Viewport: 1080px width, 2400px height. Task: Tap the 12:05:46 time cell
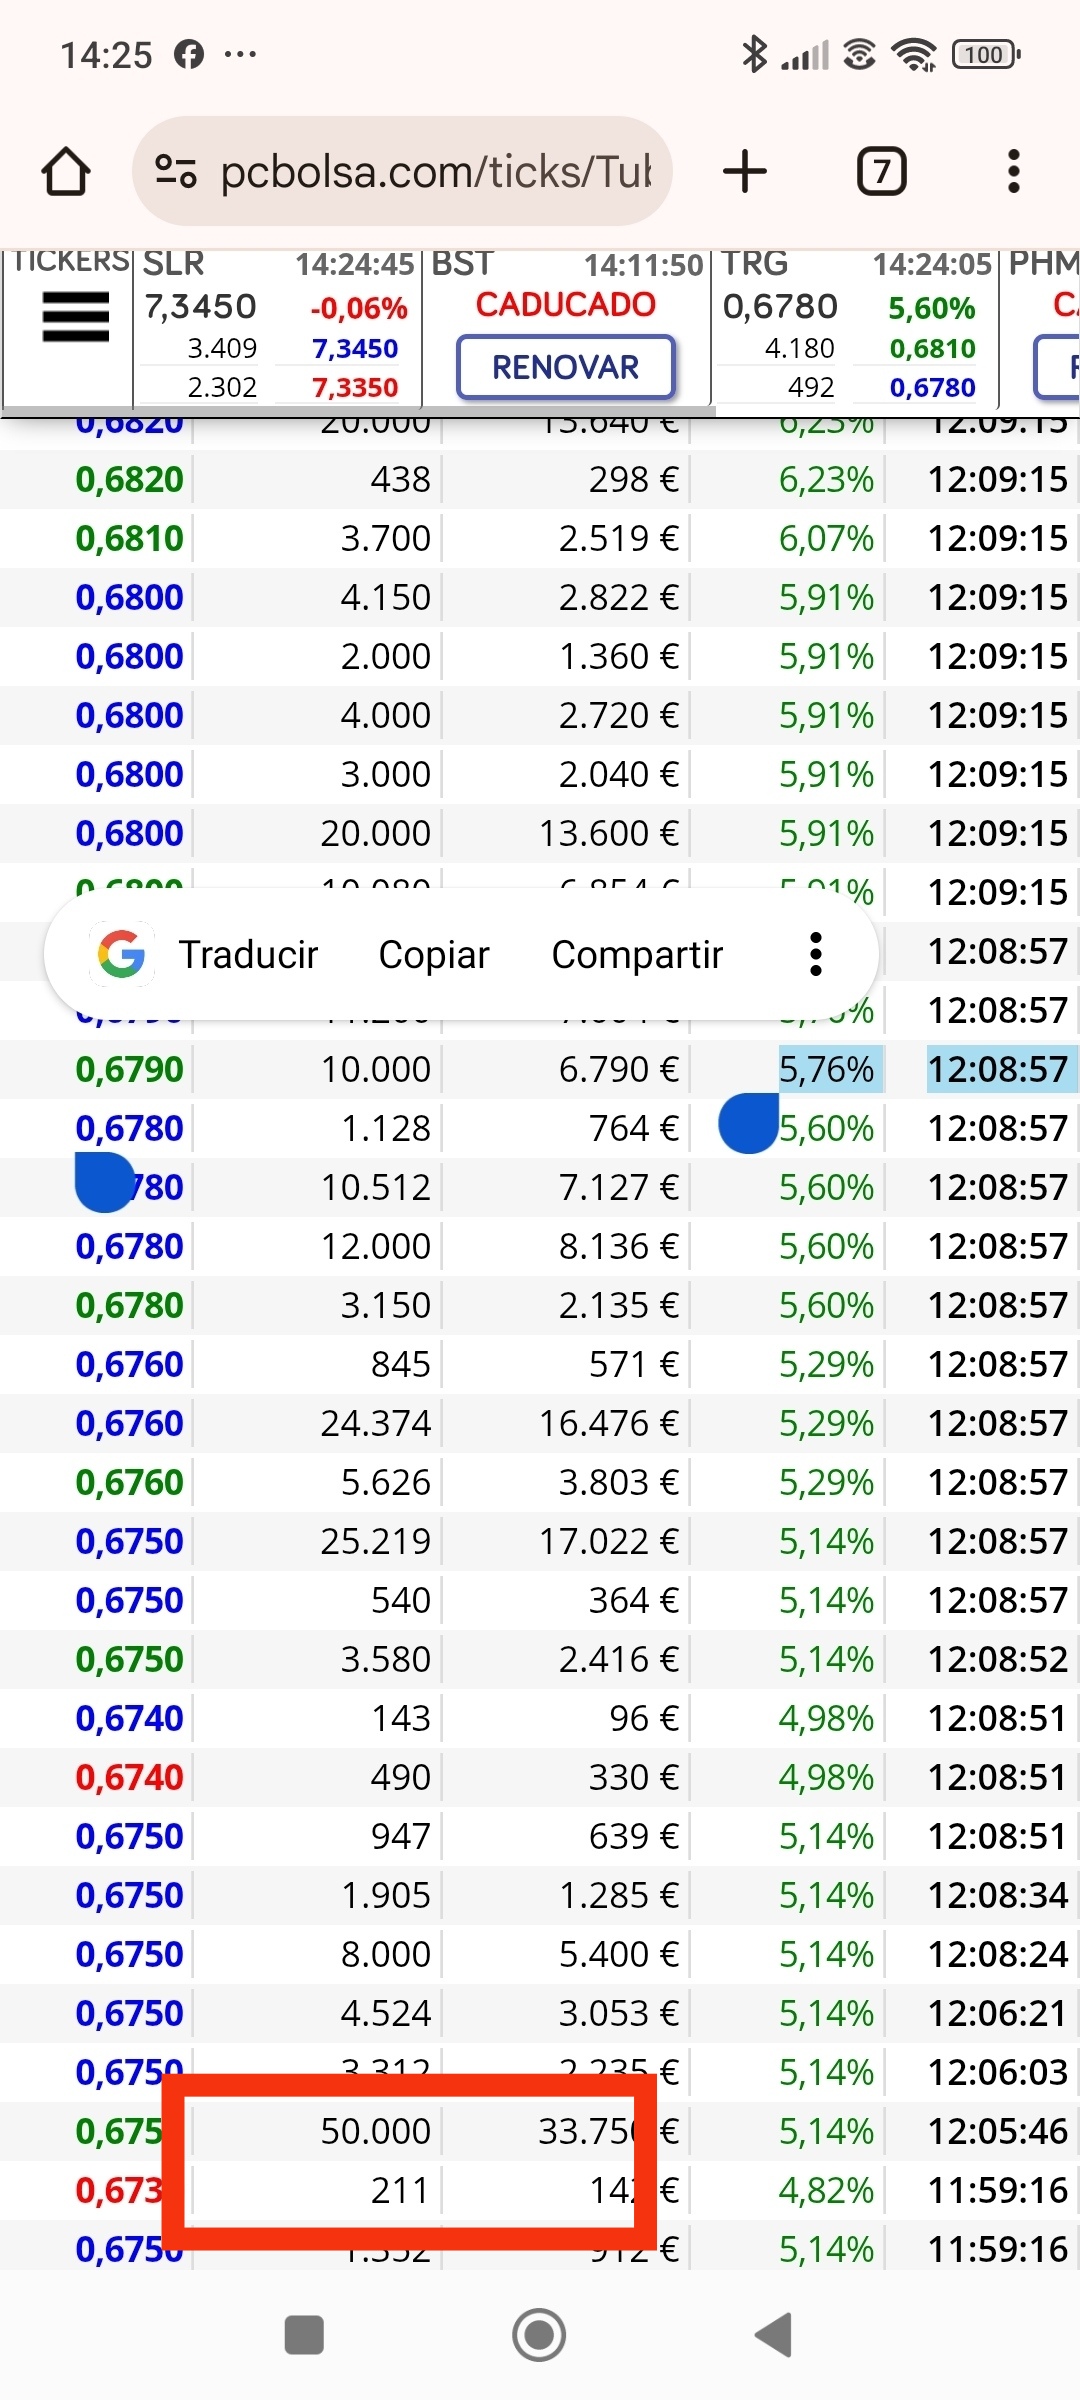(998, 2131)
